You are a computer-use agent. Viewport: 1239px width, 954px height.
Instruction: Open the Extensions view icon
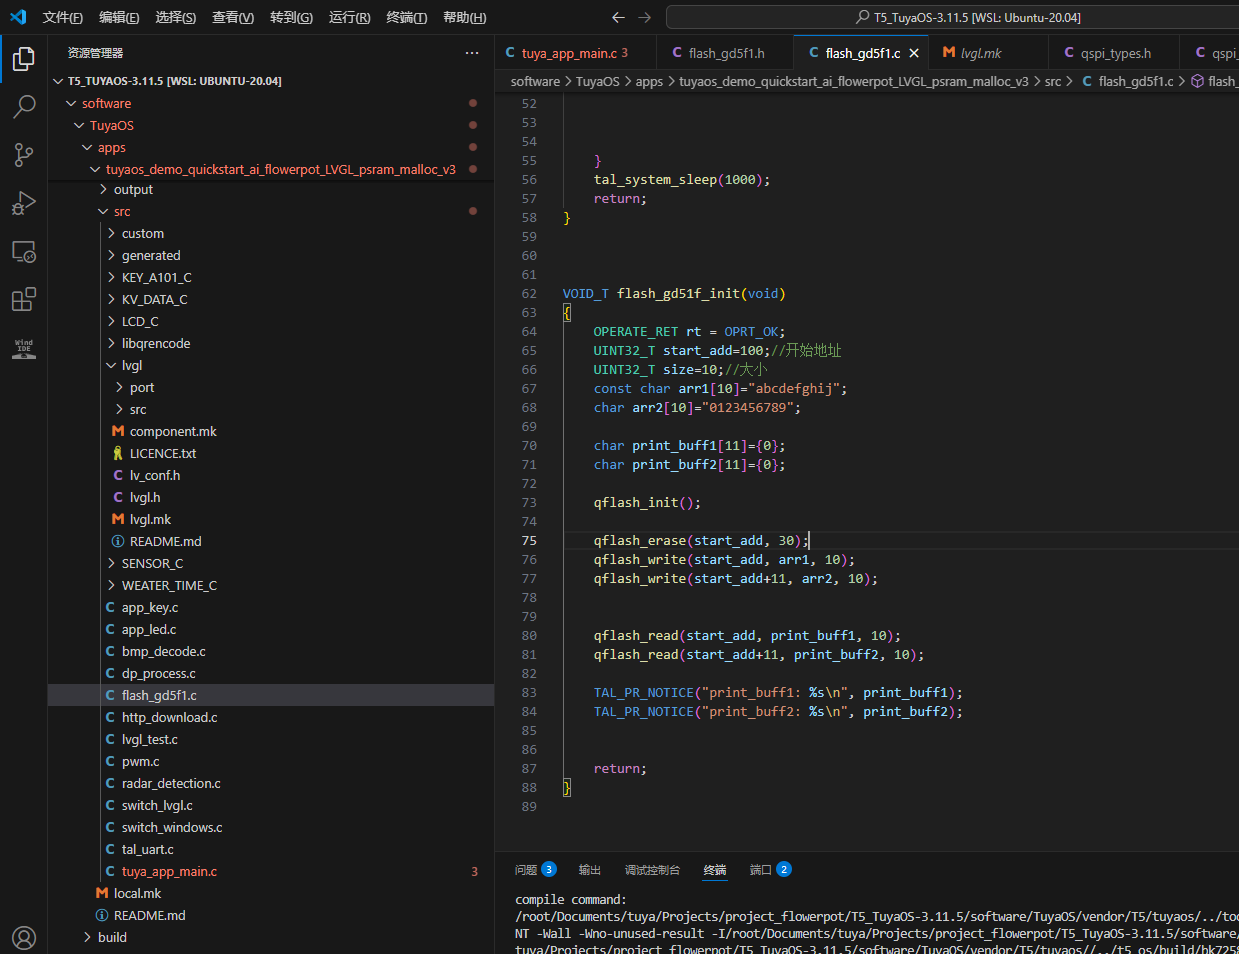pos(24,299)
